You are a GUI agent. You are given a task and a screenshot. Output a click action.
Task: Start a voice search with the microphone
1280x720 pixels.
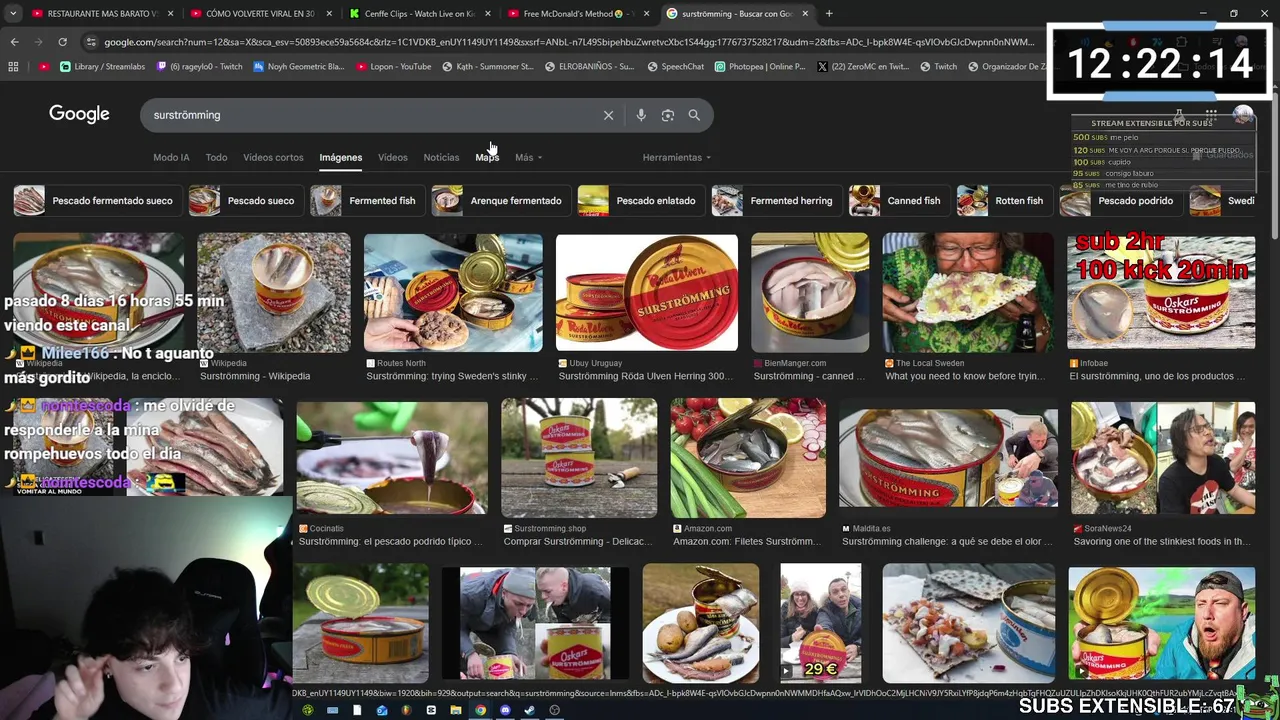point(641,115)
